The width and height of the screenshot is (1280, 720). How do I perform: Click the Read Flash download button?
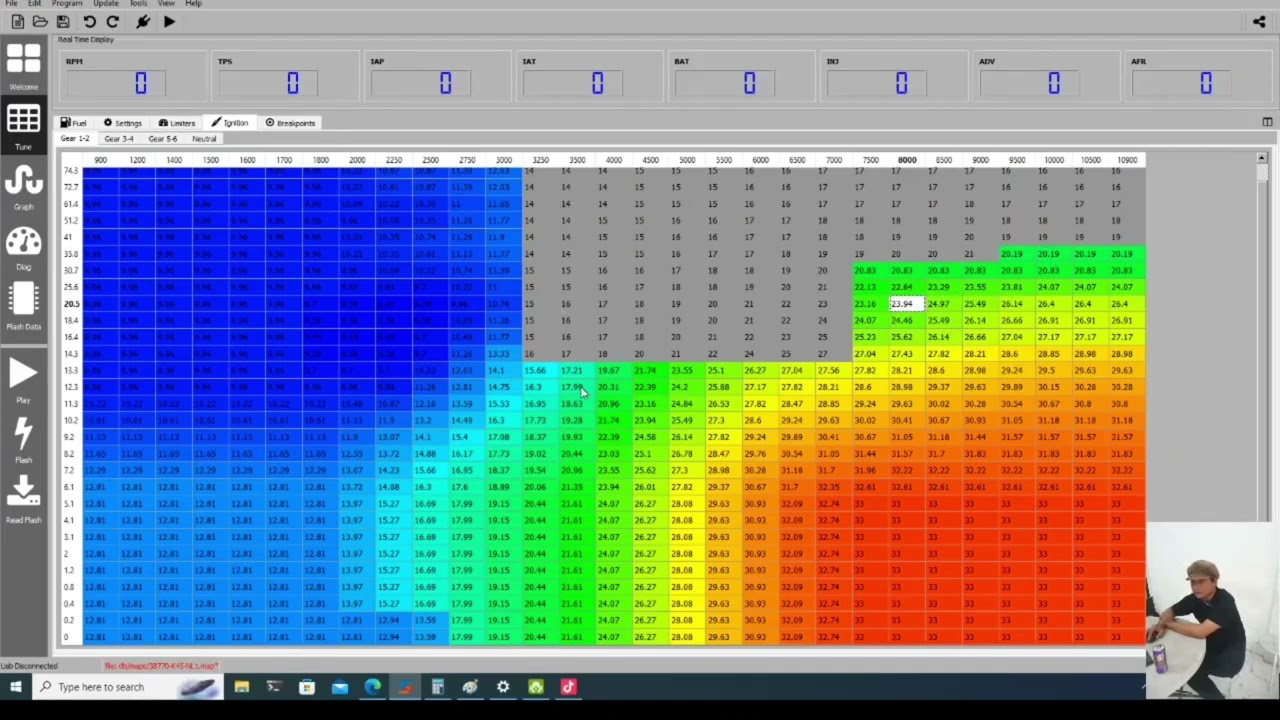click(23, 500)
